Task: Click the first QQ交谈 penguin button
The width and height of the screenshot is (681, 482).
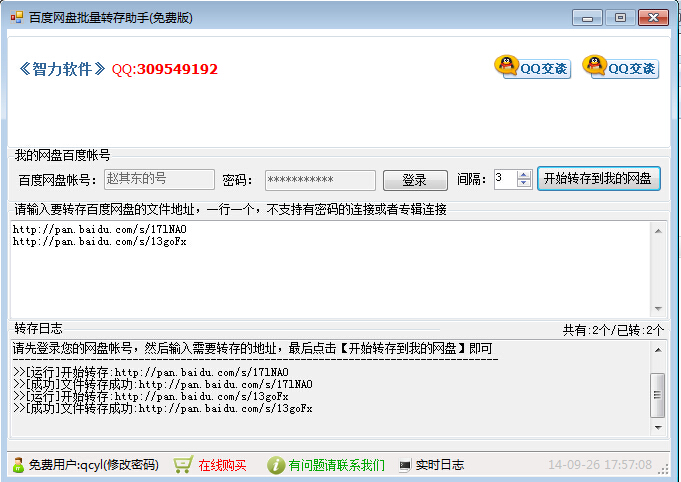Action: [532, 67]
